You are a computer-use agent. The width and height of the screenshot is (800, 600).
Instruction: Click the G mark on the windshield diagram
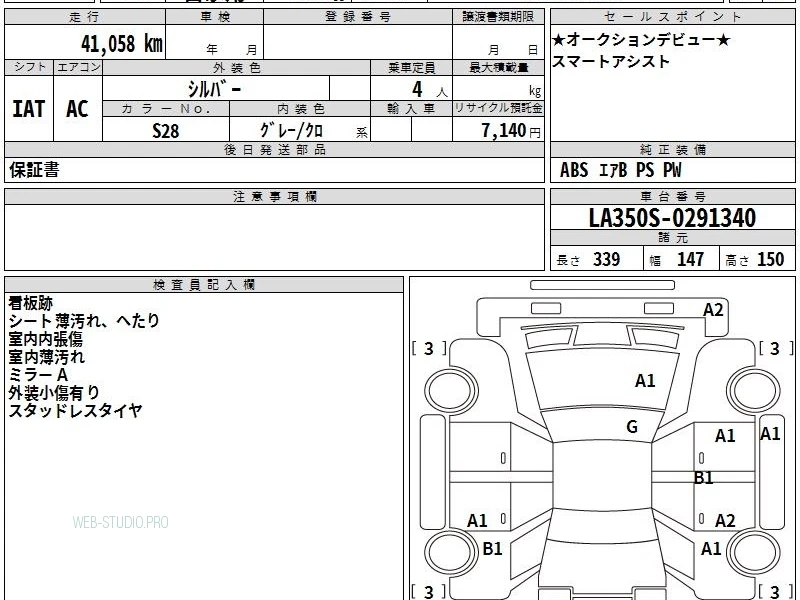tap(632, 427)
